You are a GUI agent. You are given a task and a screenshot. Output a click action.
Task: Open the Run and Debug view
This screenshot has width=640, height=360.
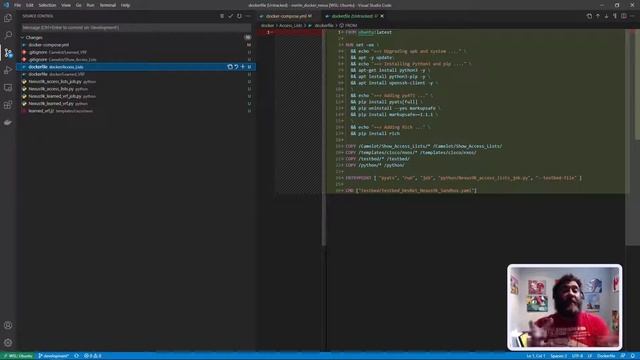pos(8,70)
